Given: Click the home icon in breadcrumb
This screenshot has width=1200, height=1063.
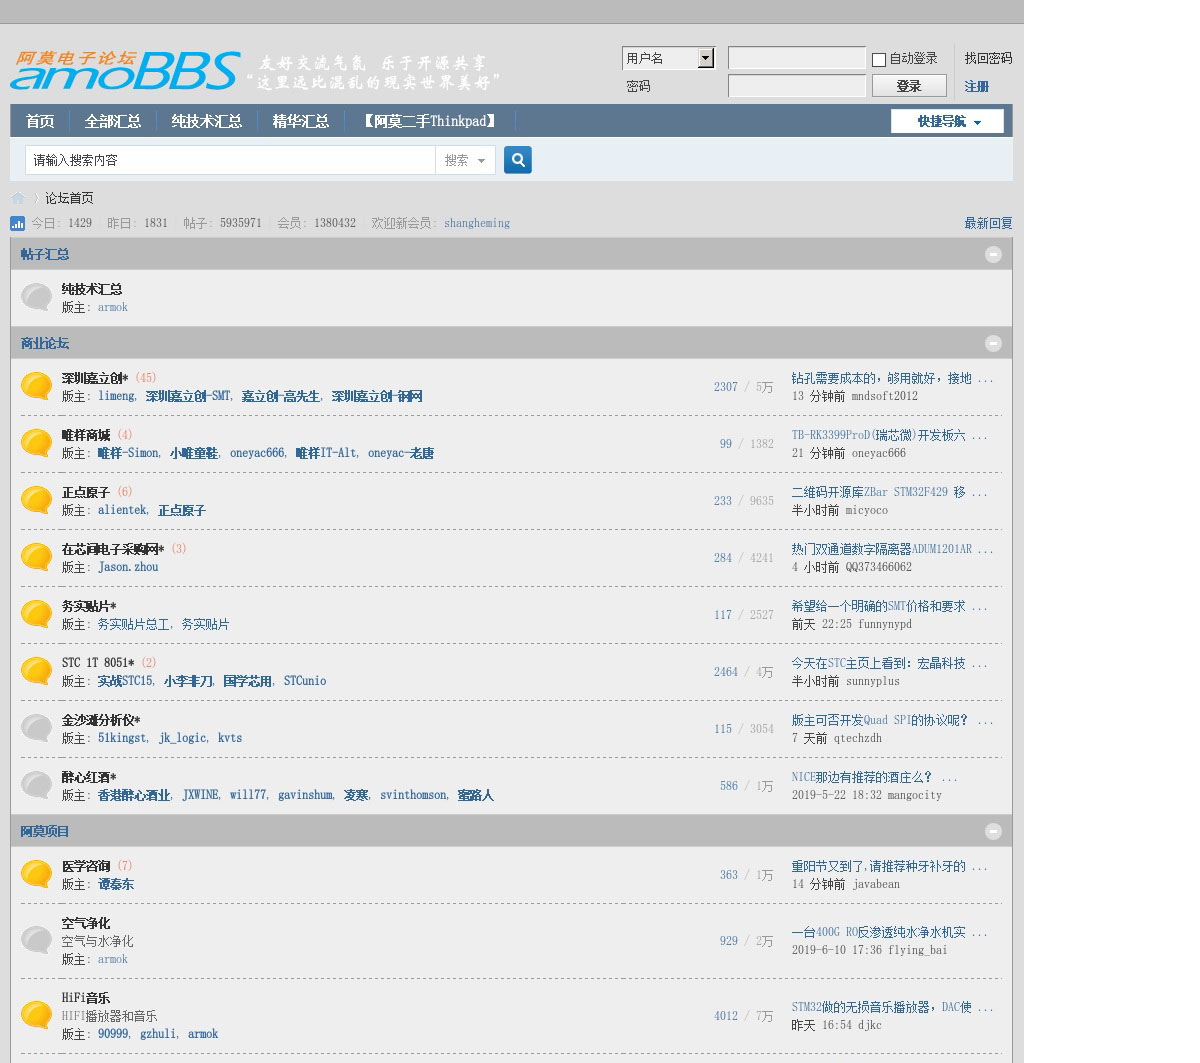Looking at the screenshot, I should point(18,198).
